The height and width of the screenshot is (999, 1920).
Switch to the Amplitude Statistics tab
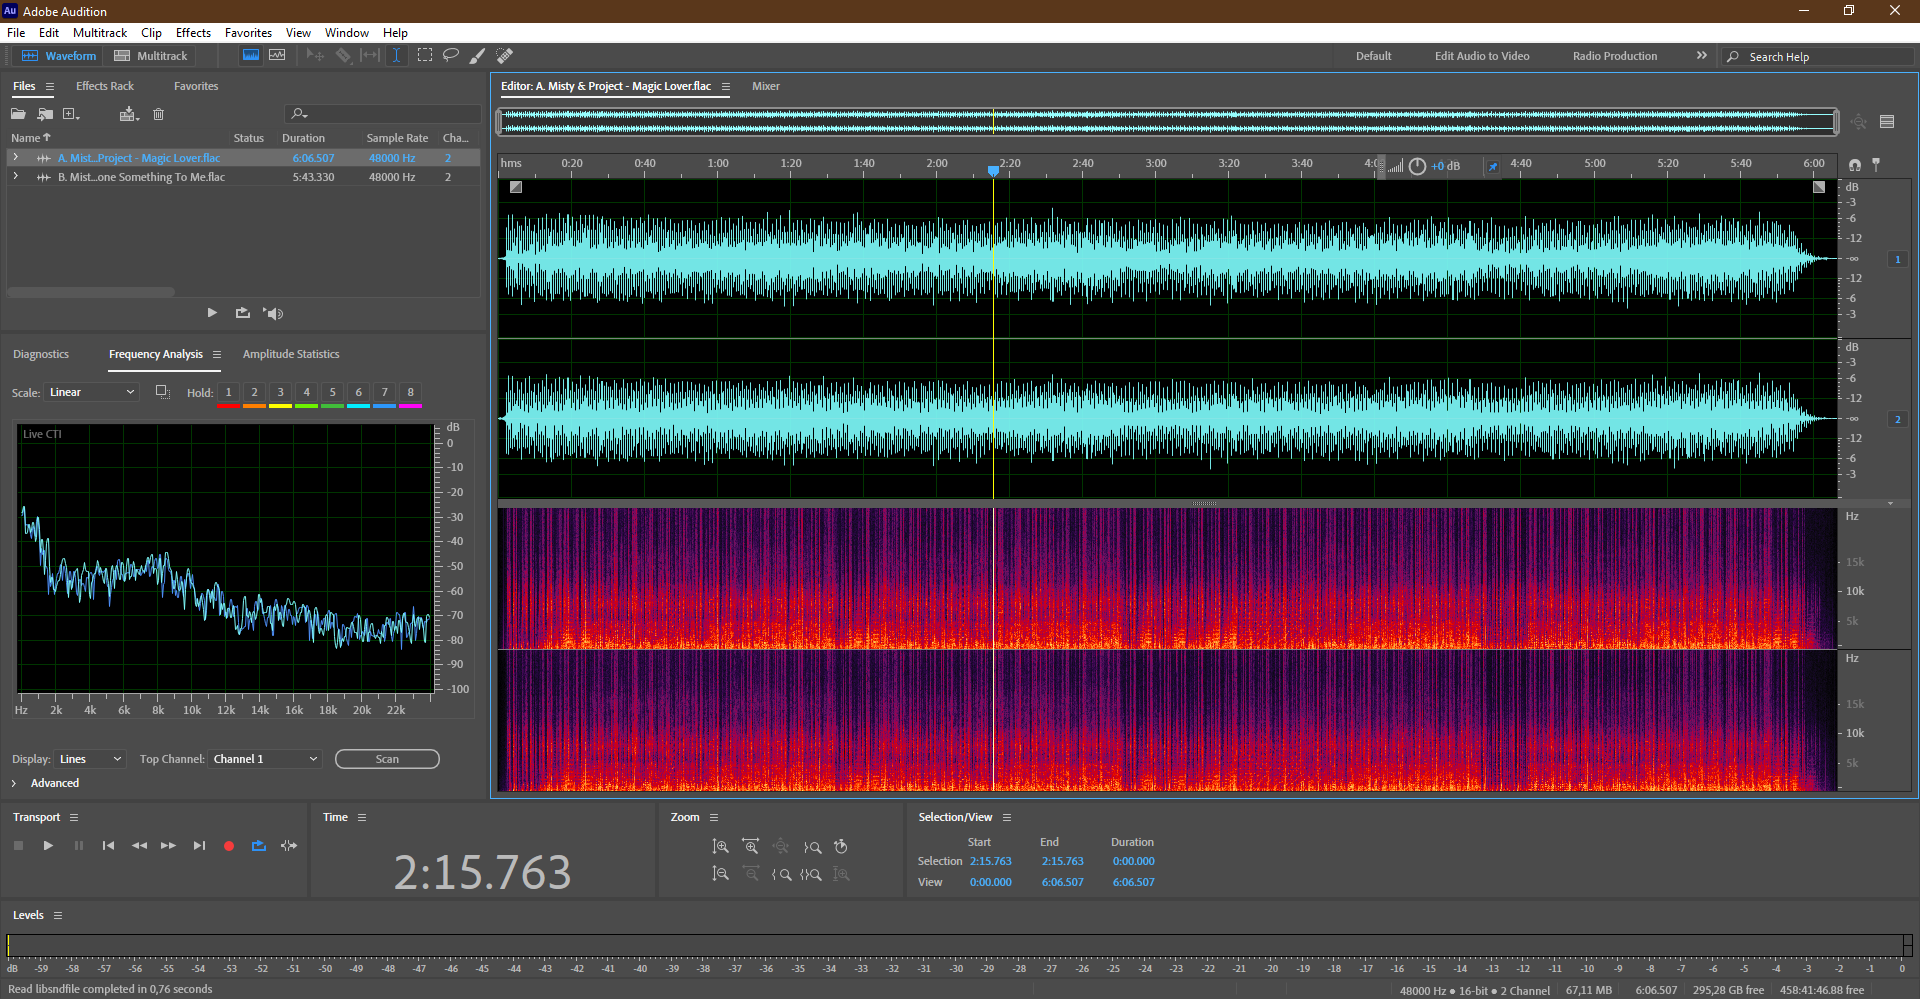point(291,354)
